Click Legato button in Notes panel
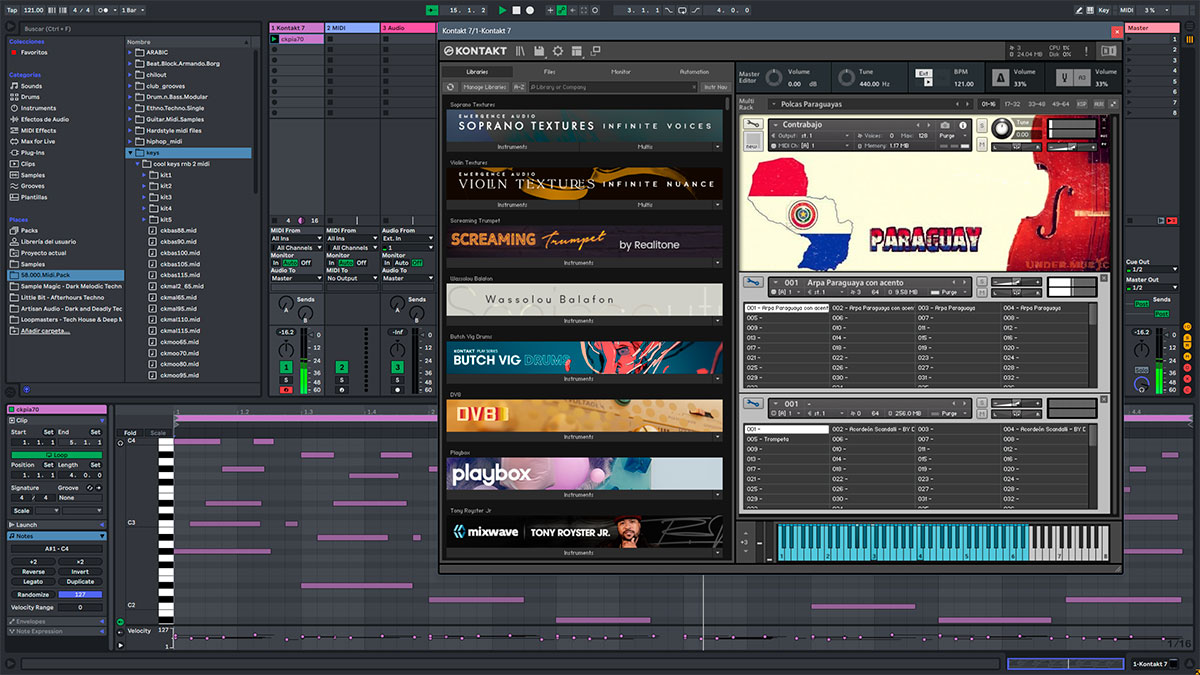The image size is (1200, 675). (33, 582)
